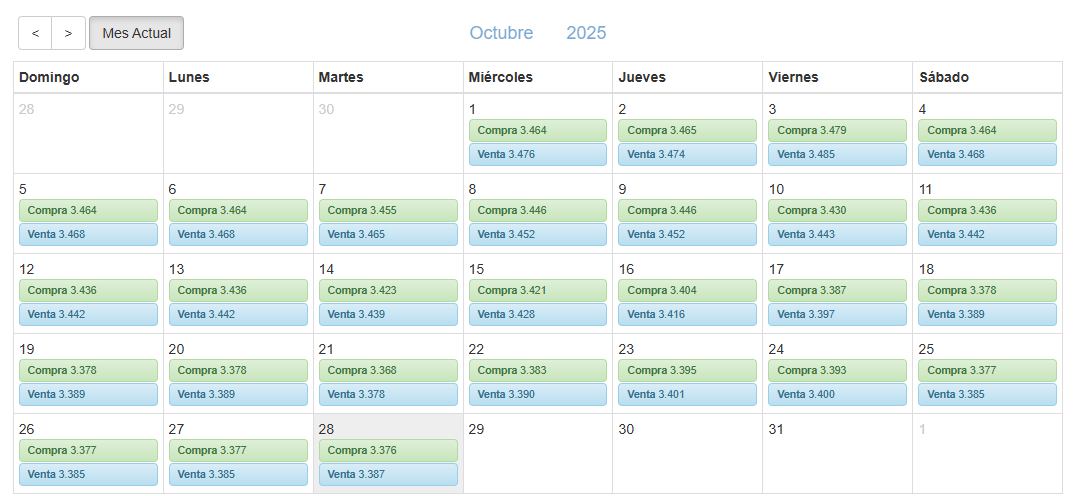This screenshot has height=496, width=1090.
Task: Click the 2025 year title
Action: pyautogui.click(x=586, y=33)
